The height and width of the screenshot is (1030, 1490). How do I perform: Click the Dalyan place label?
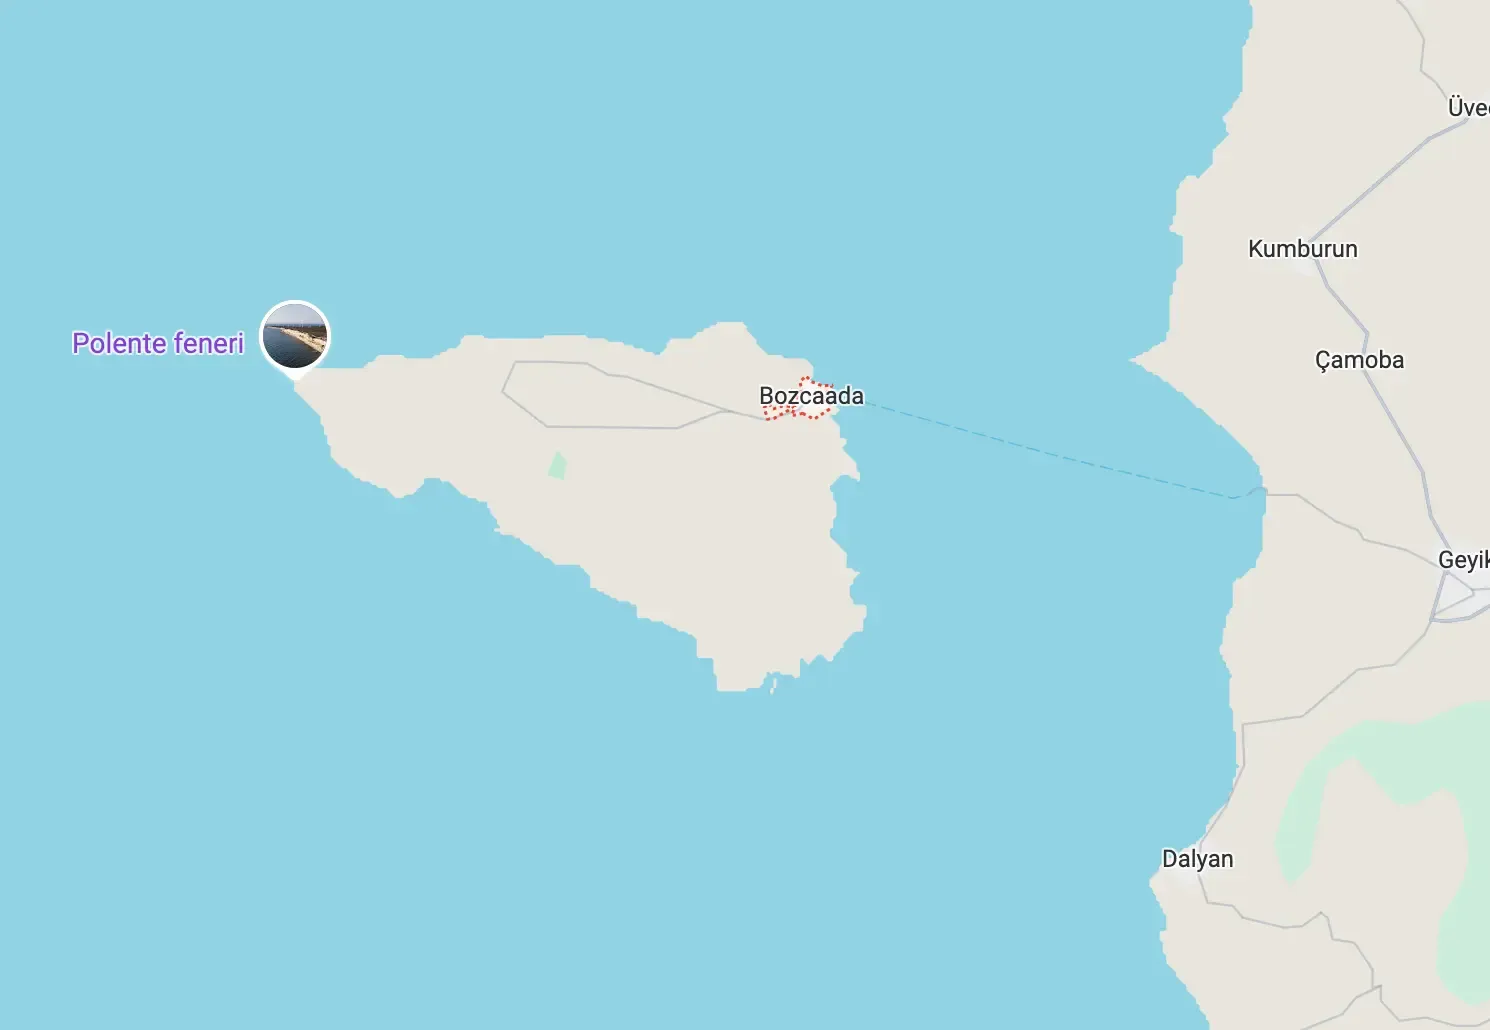pos(1197,859)
